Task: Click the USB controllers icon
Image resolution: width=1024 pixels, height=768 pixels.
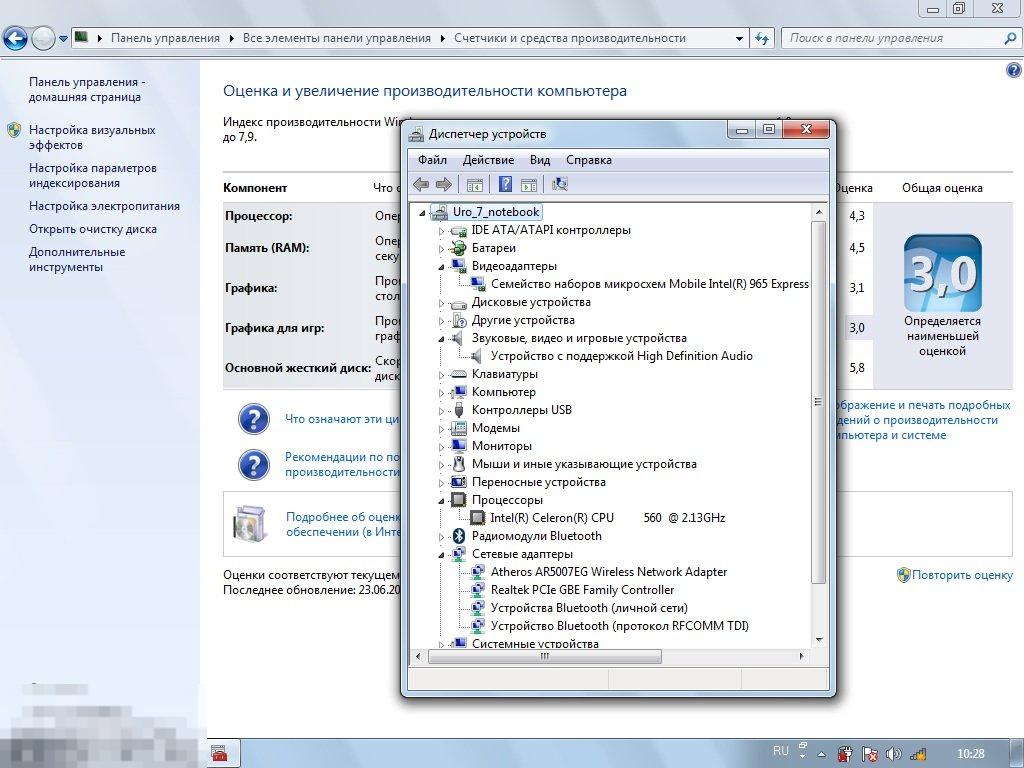Action: [459, 410]
